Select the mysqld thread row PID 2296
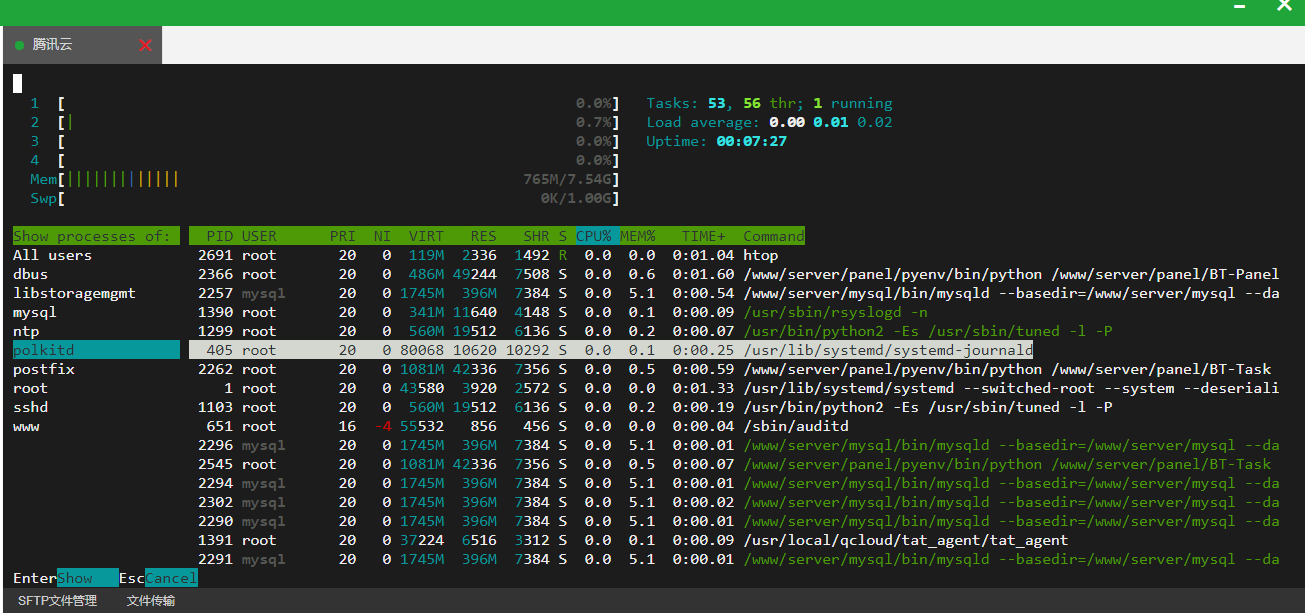Viewport: 1305px width, 613px height. [734, 445]
